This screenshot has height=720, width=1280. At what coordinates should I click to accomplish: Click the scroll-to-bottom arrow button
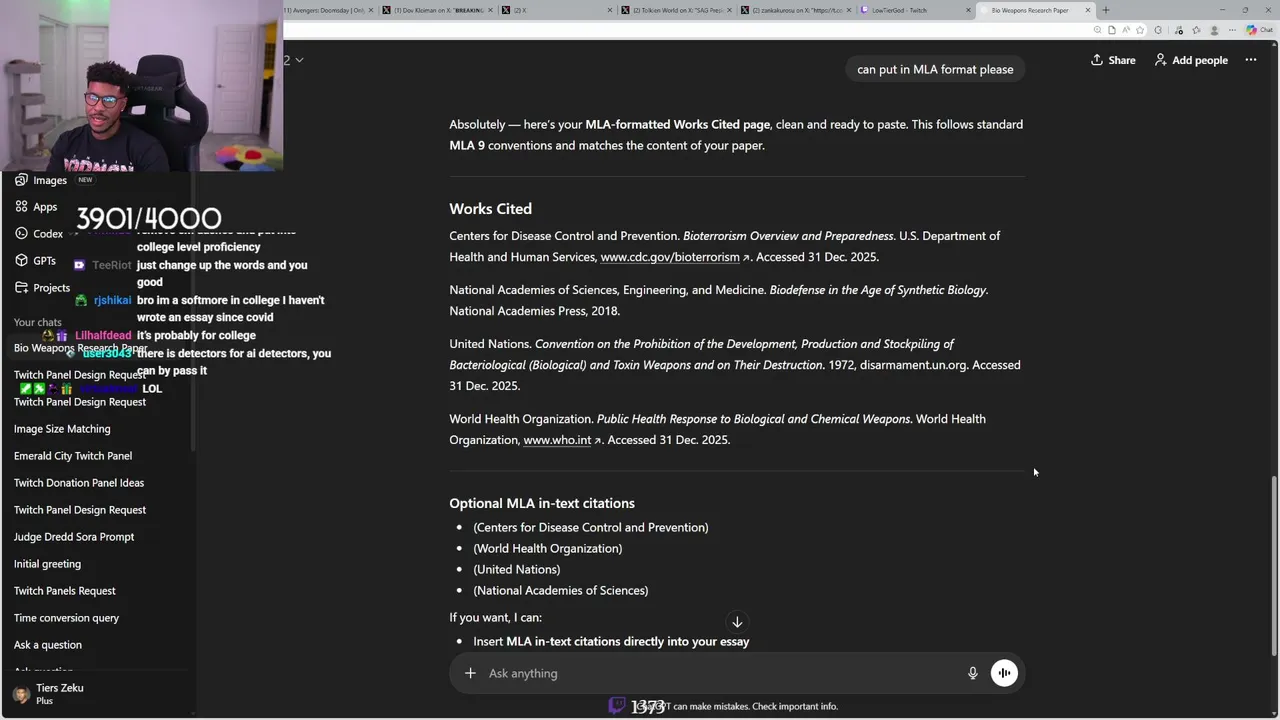pyautogui.click(x=737, y=622)
